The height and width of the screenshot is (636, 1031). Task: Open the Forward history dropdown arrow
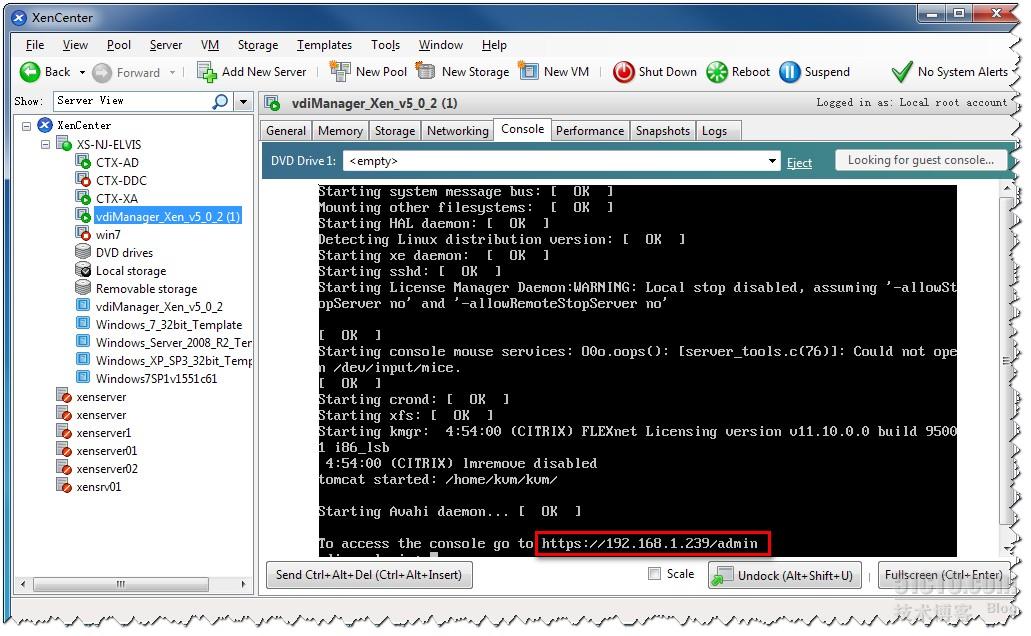click(172, 72)
